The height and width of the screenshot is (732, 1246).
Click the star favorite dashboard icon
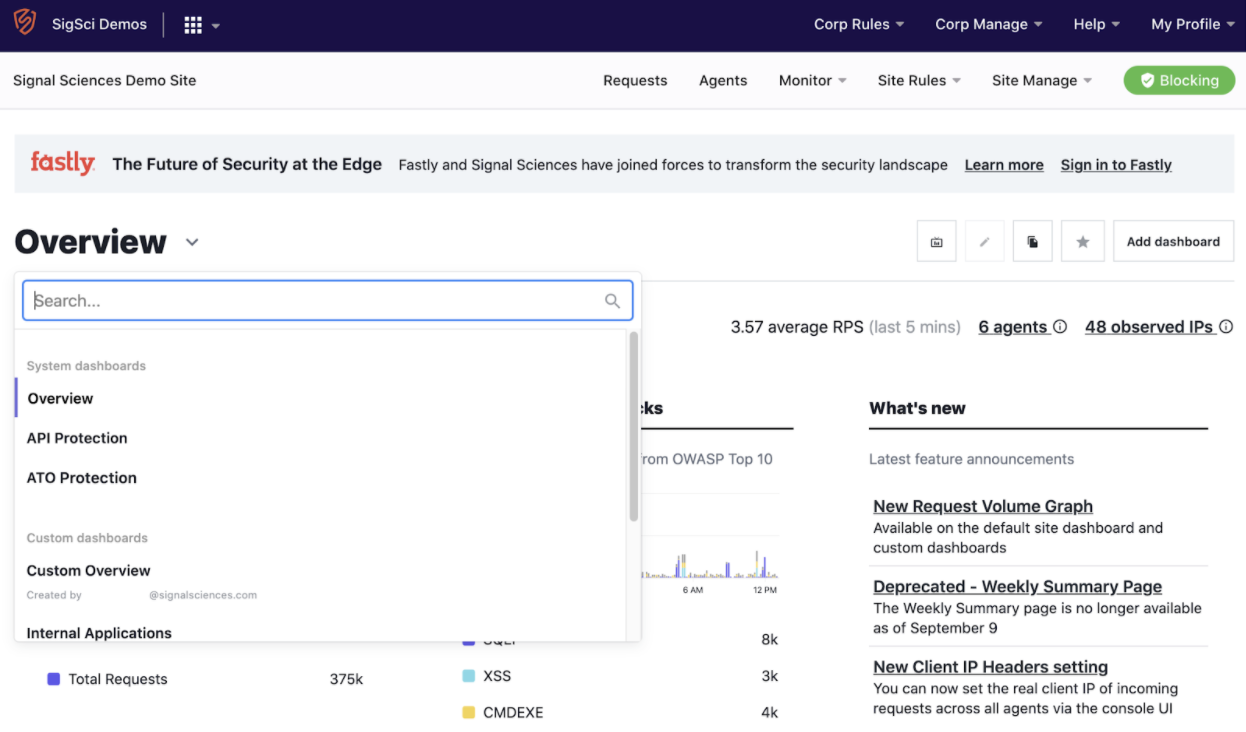pos(1083,242)
